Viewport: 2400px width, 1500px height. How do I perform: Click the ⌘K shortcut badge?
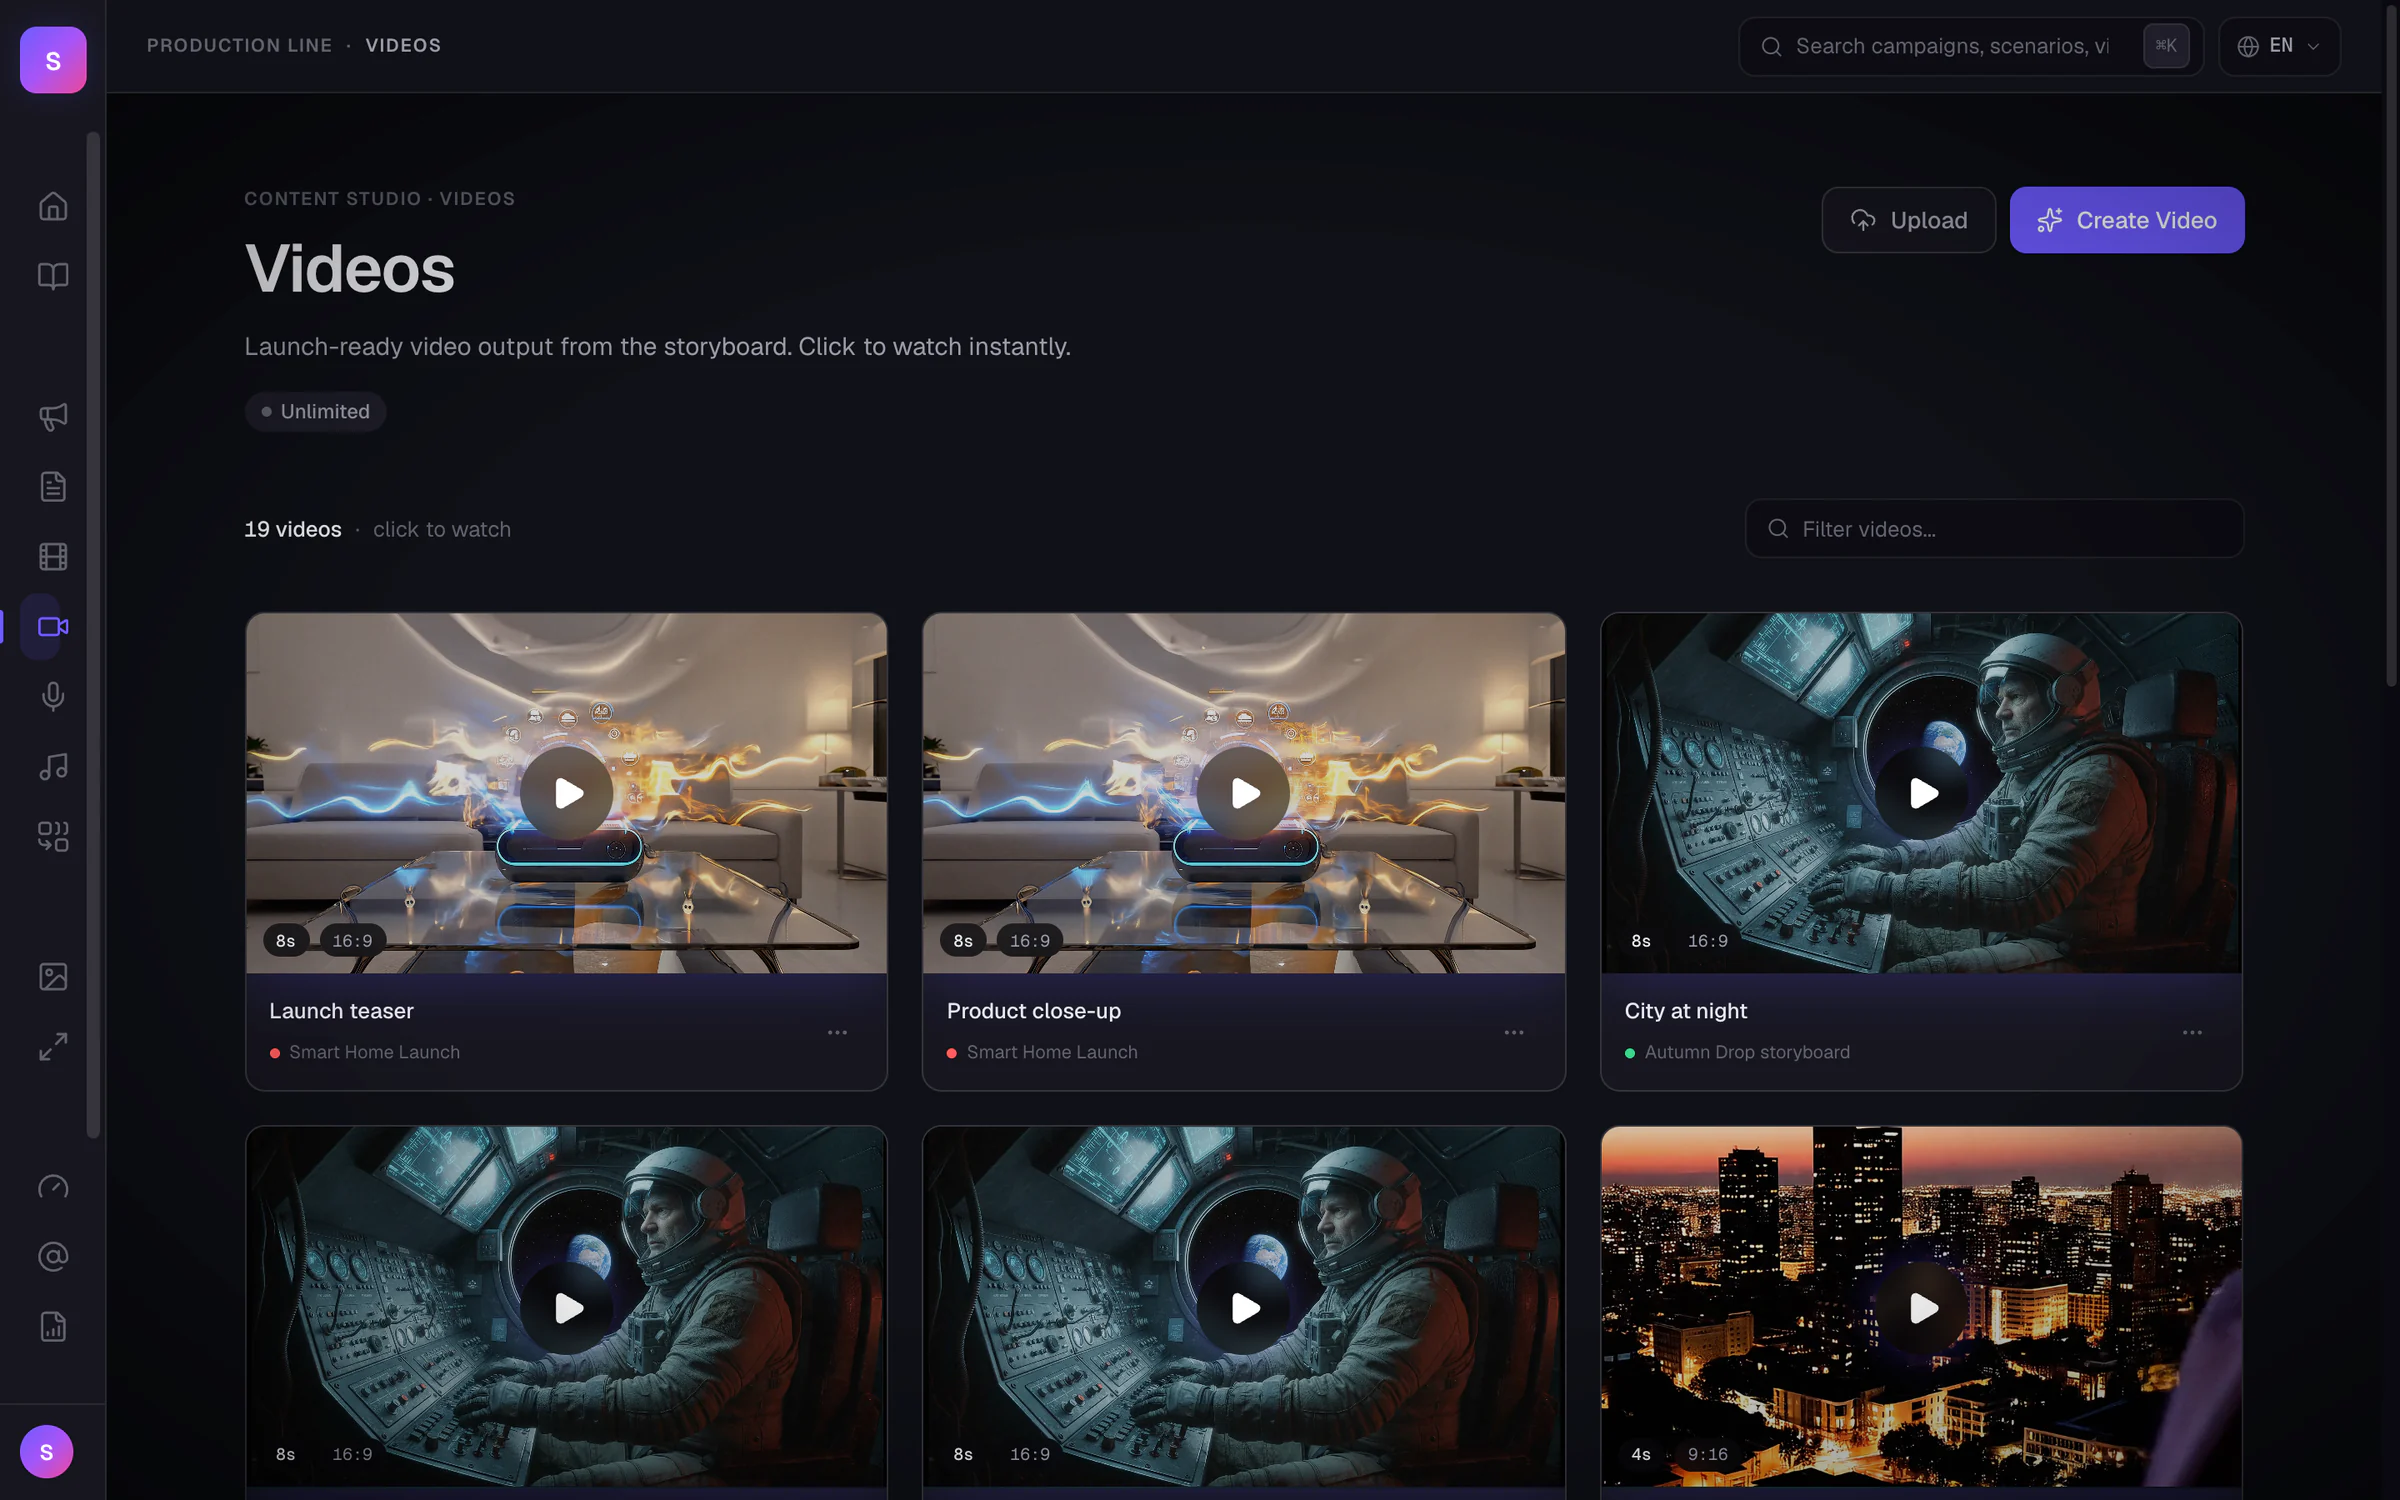[x=2166, y=46]
